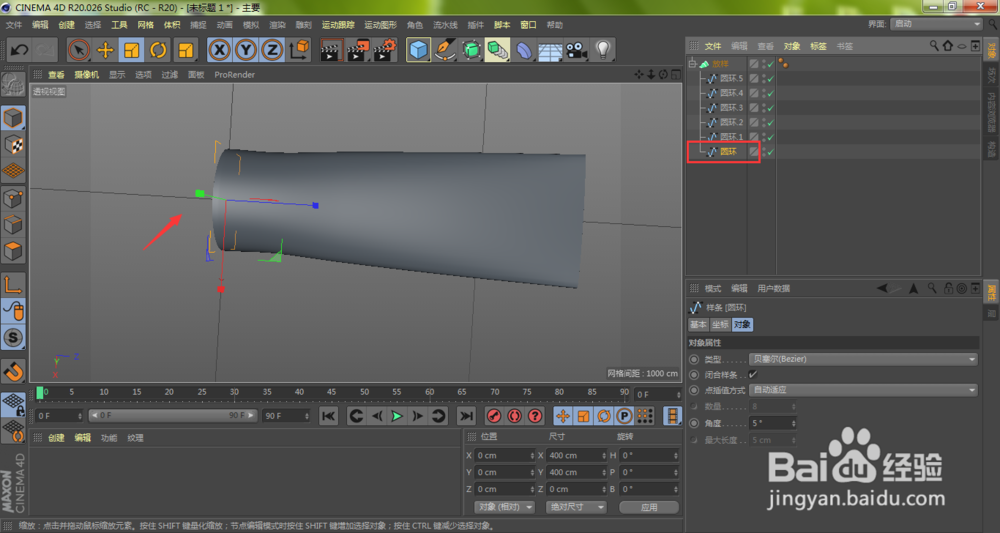The image size is (1000, 533).
Task: Open 绝对尺寸 size mode dropdown
Action: [x=576, y=507]
